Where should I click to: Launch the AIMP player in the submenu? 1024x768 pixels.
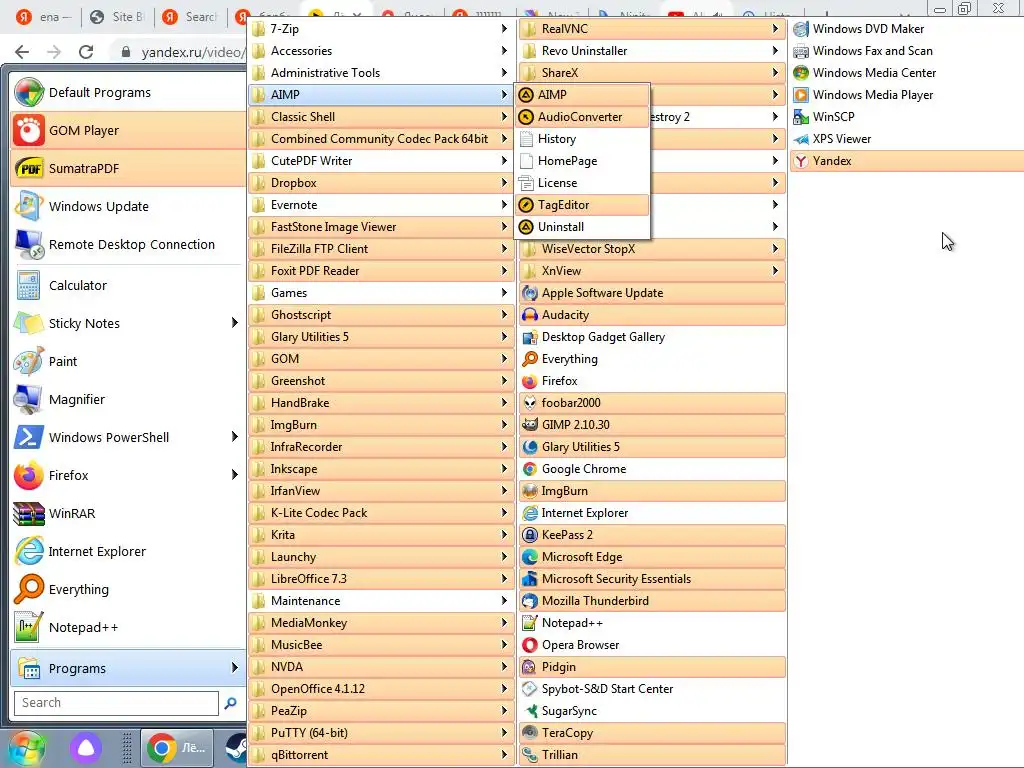point(583,95)
